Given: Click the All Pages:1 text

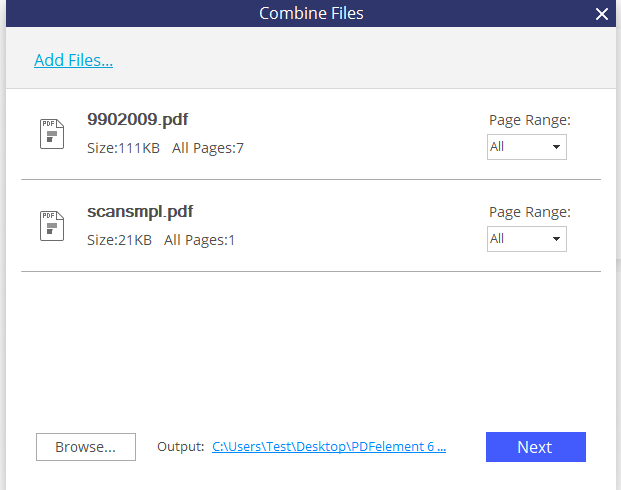Looking at the screenshot, I should coord(199,240).
